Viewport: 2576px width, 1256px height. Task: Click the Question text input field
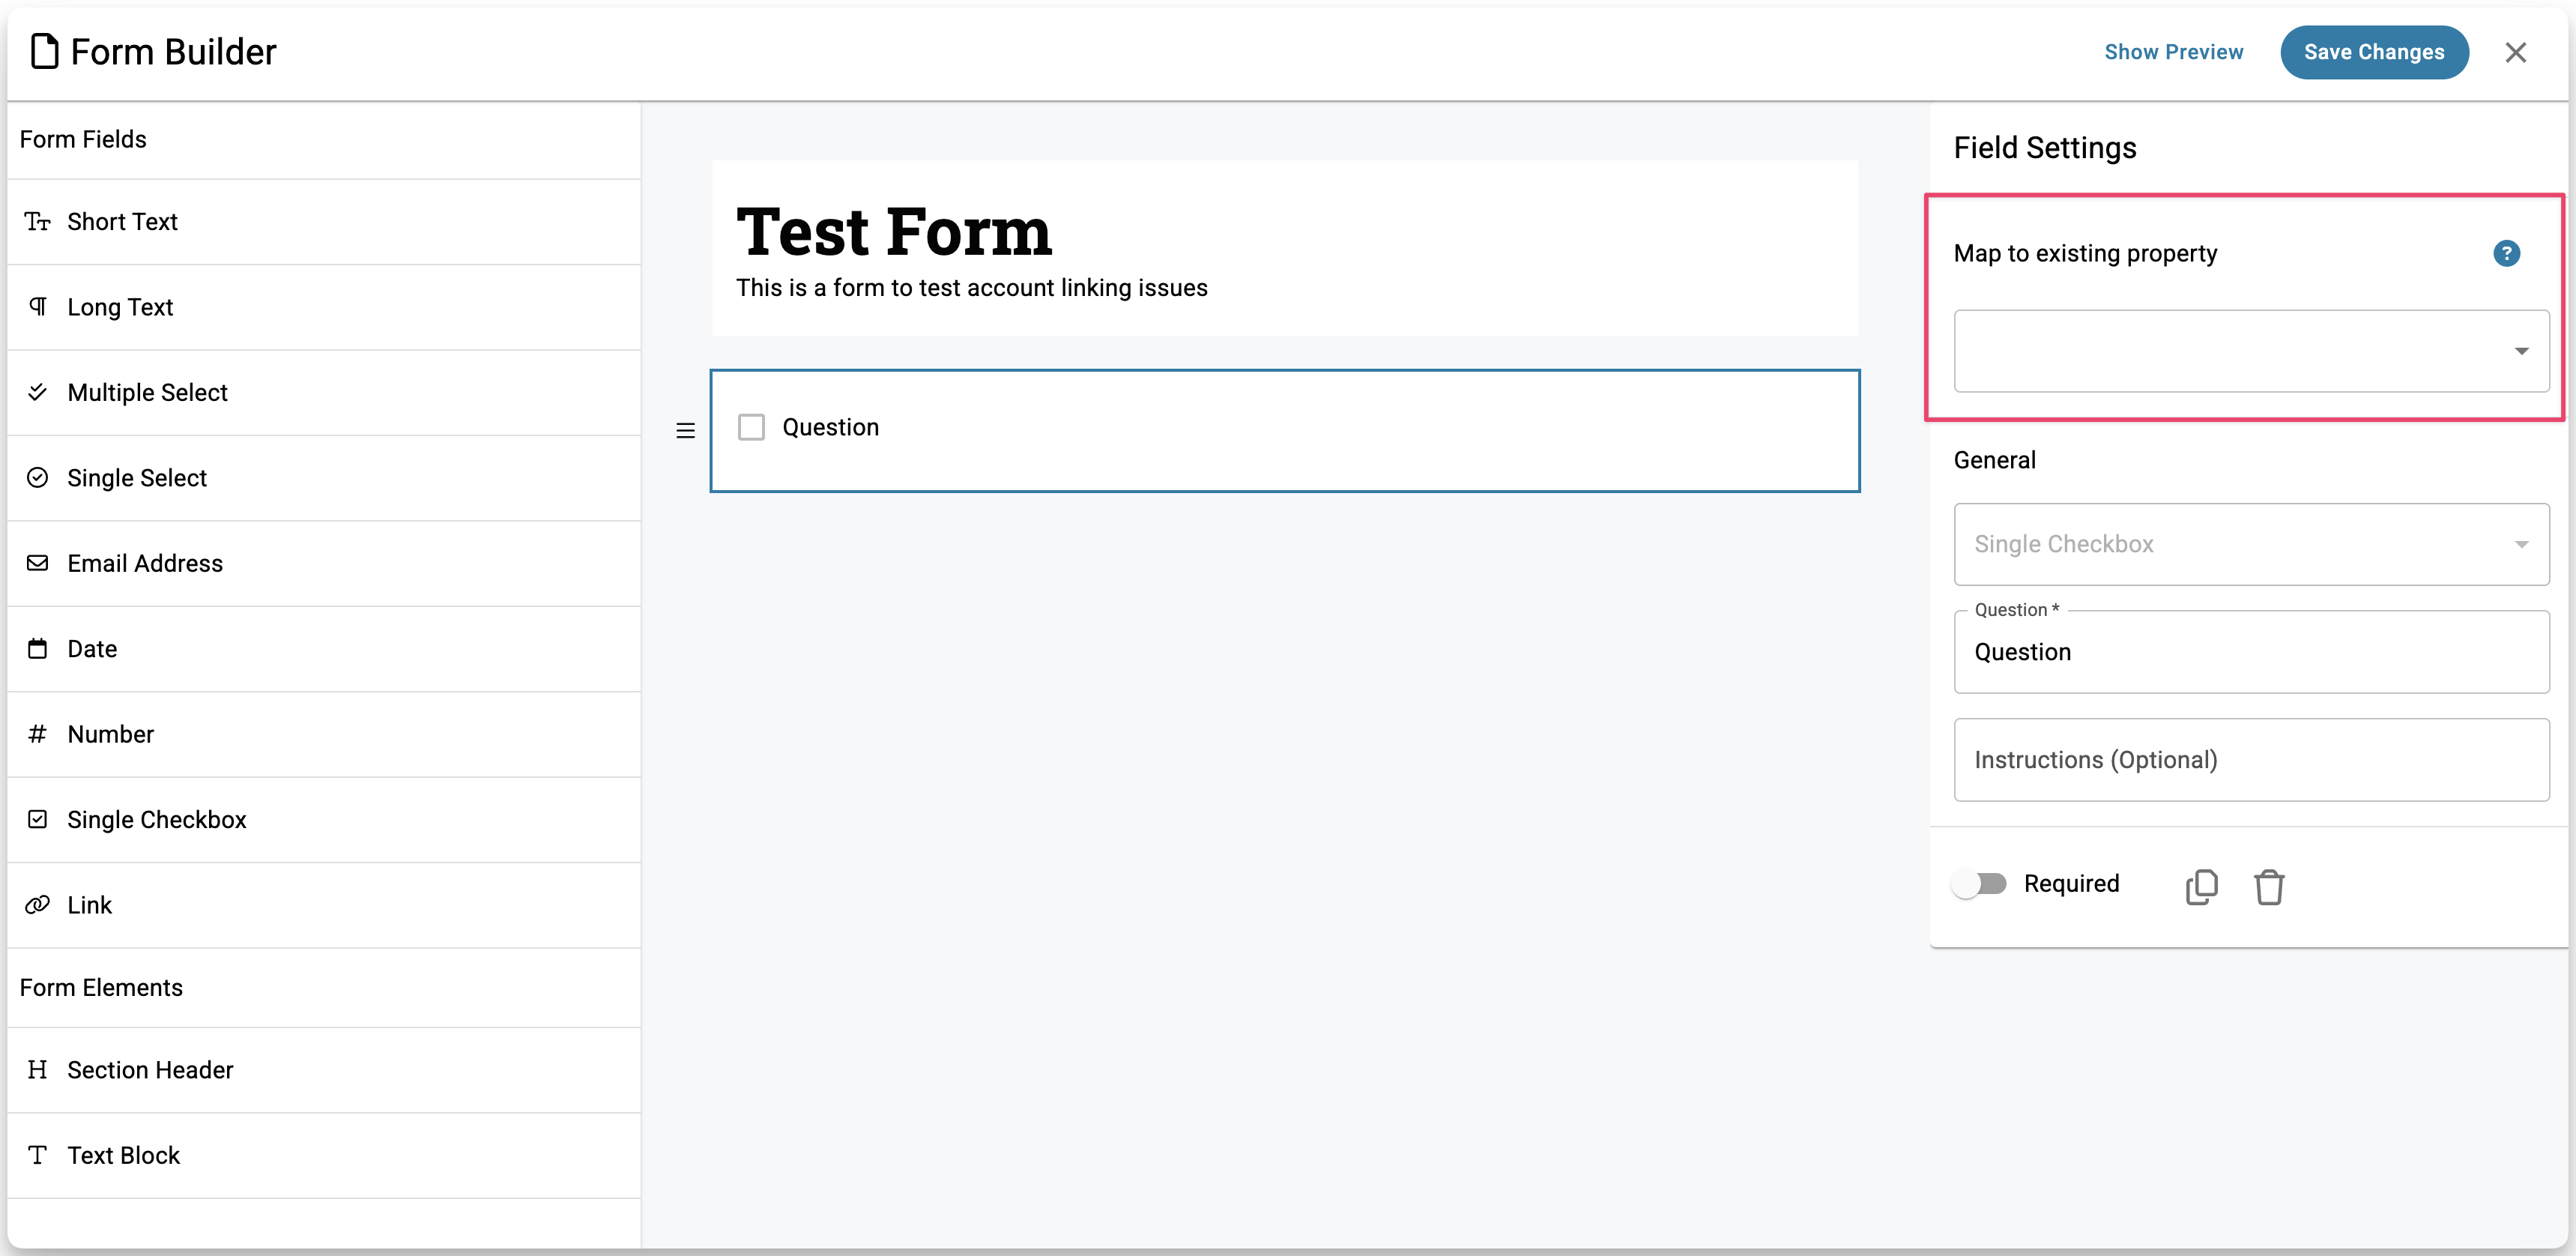[x=2250, y=652]
